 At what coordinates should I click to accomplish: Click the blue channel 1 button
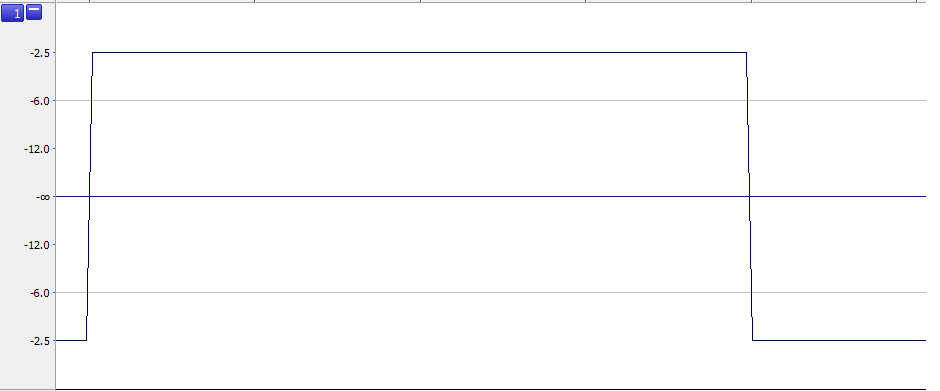pyautogui.click(x=13, y=13)
